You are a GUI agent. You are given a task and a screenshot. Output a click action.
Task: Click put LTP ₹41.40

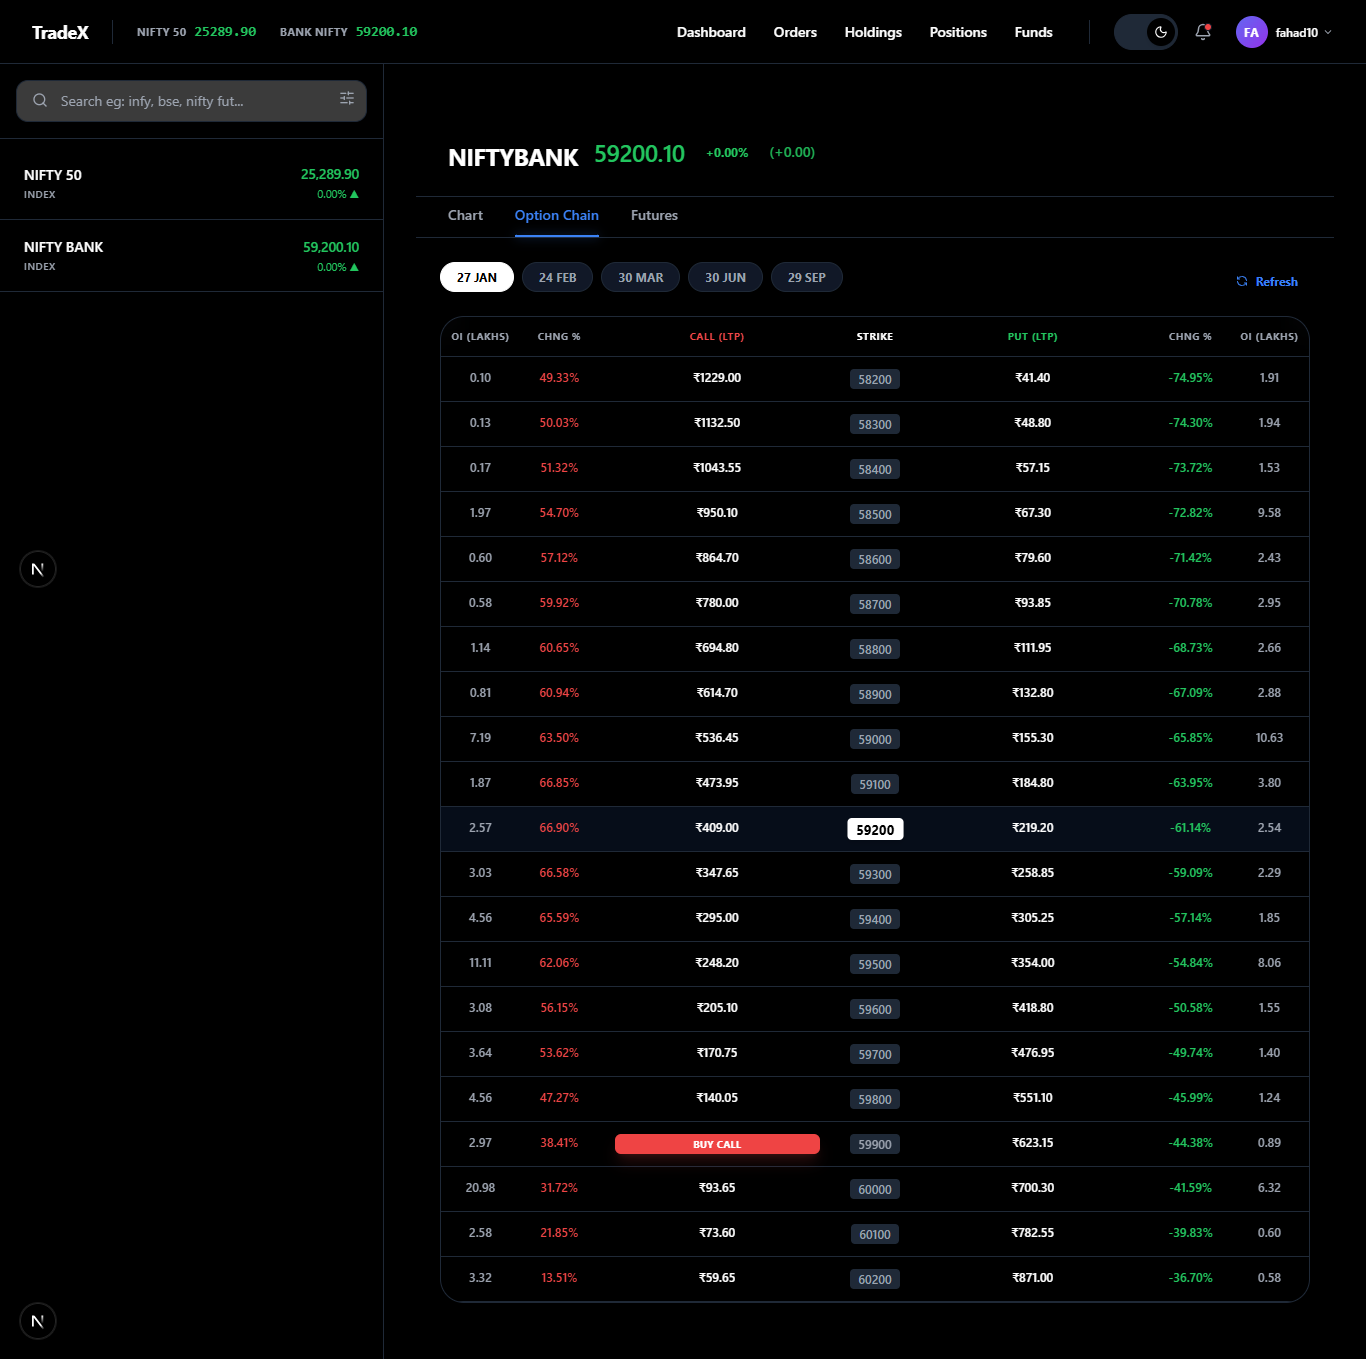1032,378
